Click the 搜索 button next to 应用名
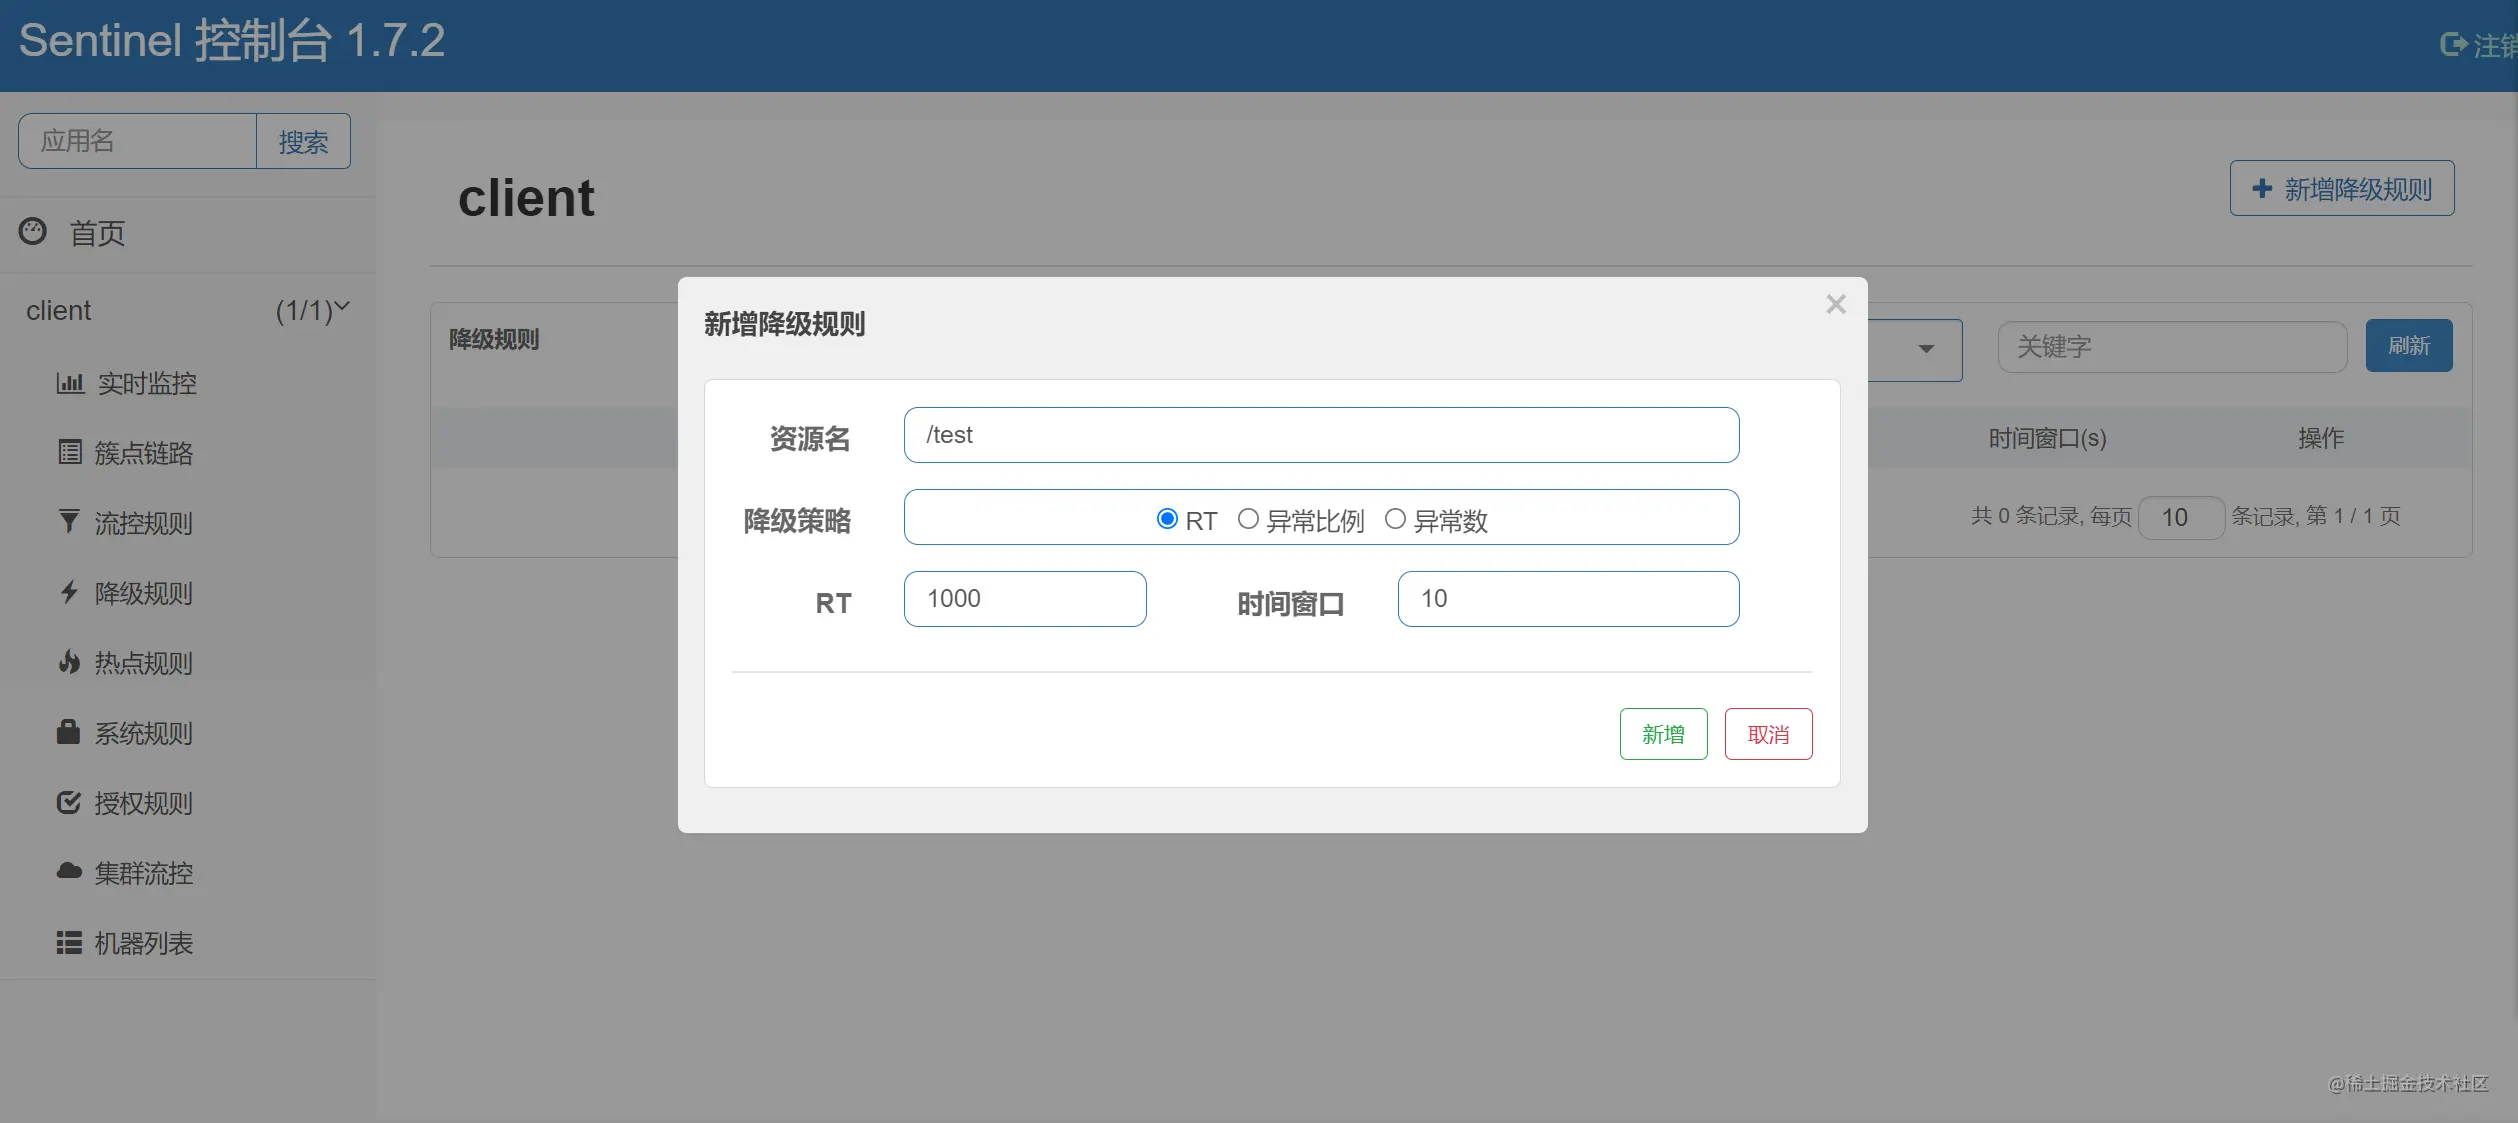2518x1123 pixels. (x=304, y=141)
